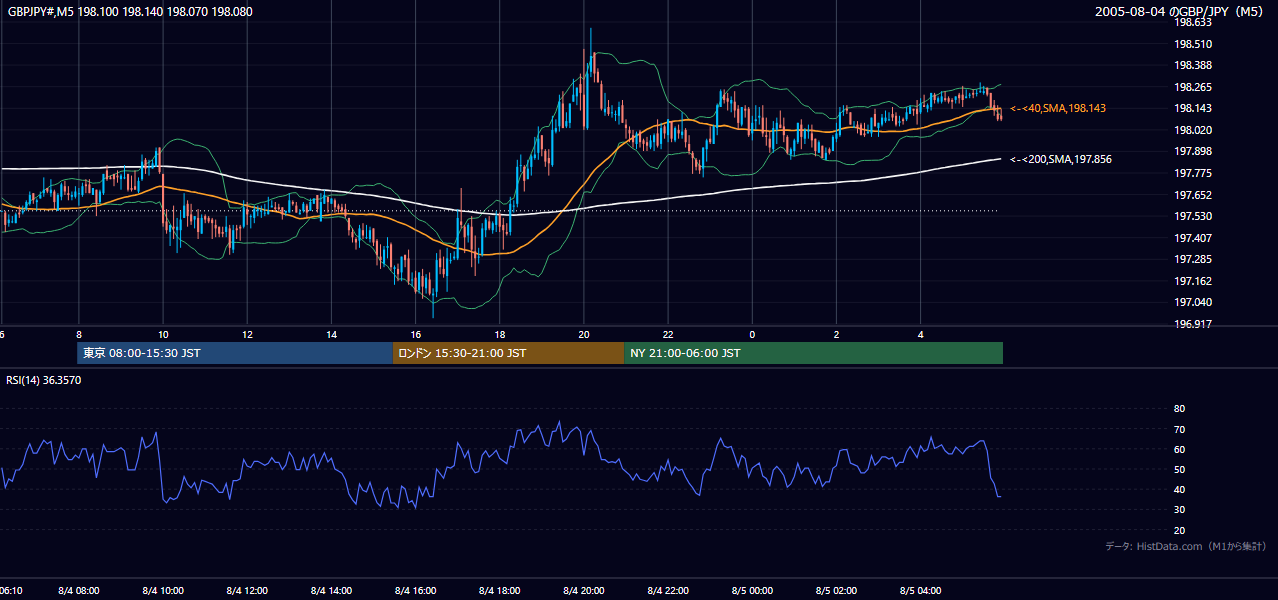Click the hour 16 tick under price chart
The height and width of the screenshot is (600, 1278).
(x=416, y=335)
